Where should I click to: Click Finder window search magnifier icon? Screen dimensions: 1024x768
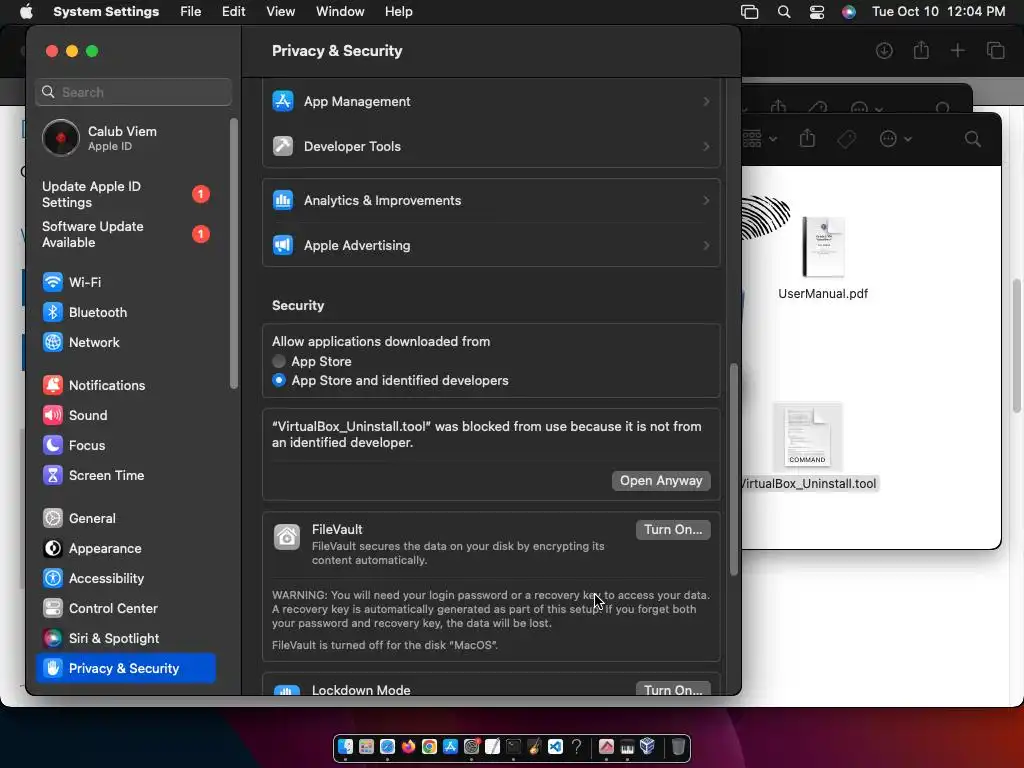tap(973, 138)
